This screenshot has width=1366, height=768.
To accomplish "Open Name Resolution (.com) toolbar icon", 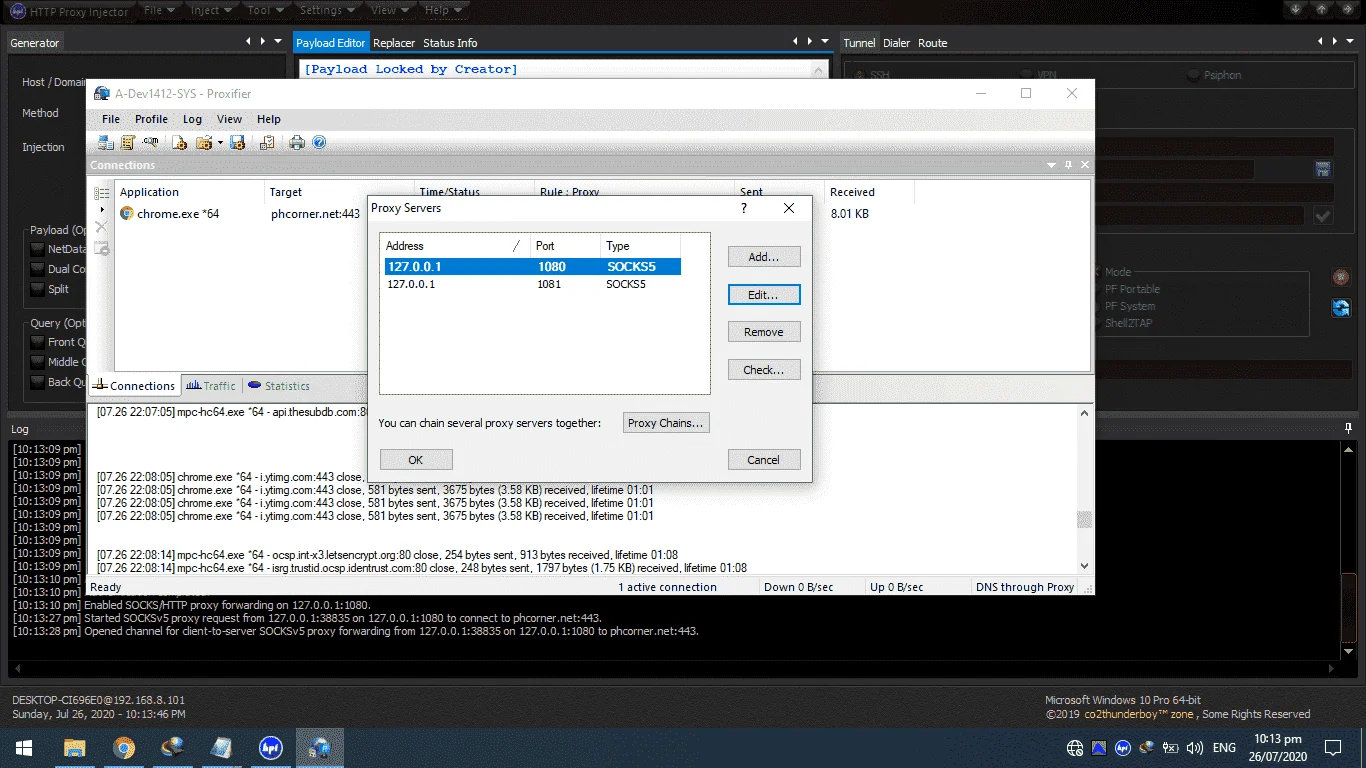I will 150,143.
